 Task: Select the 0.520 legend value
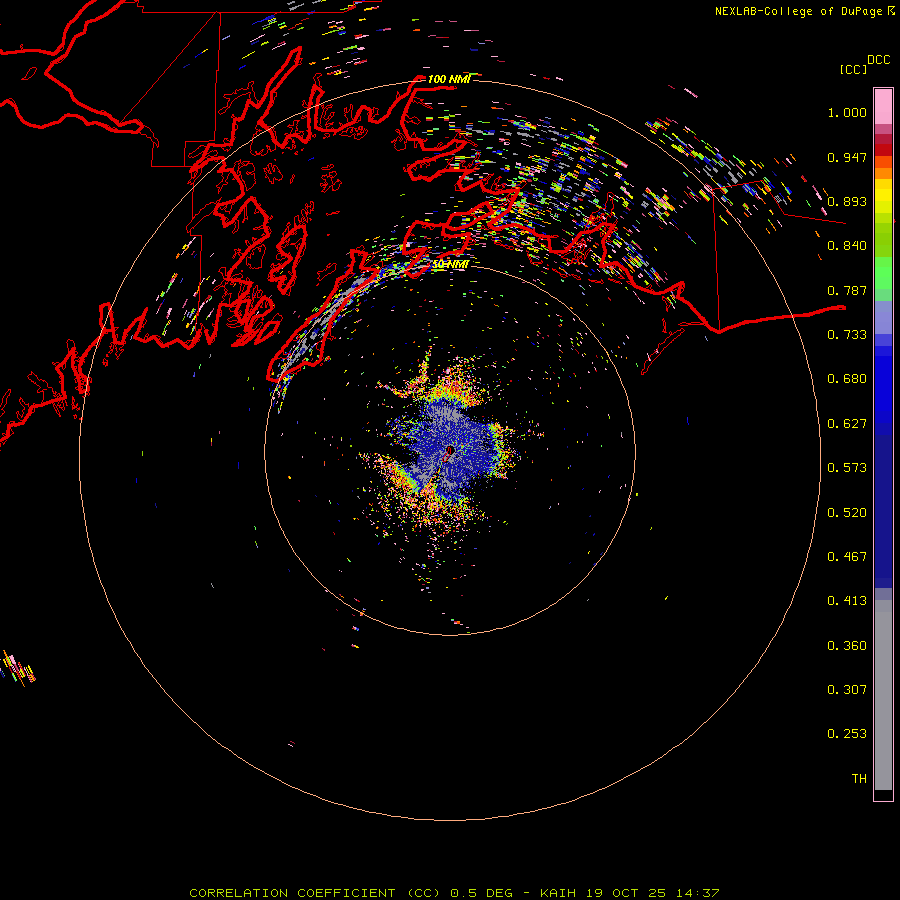(847, 513)
